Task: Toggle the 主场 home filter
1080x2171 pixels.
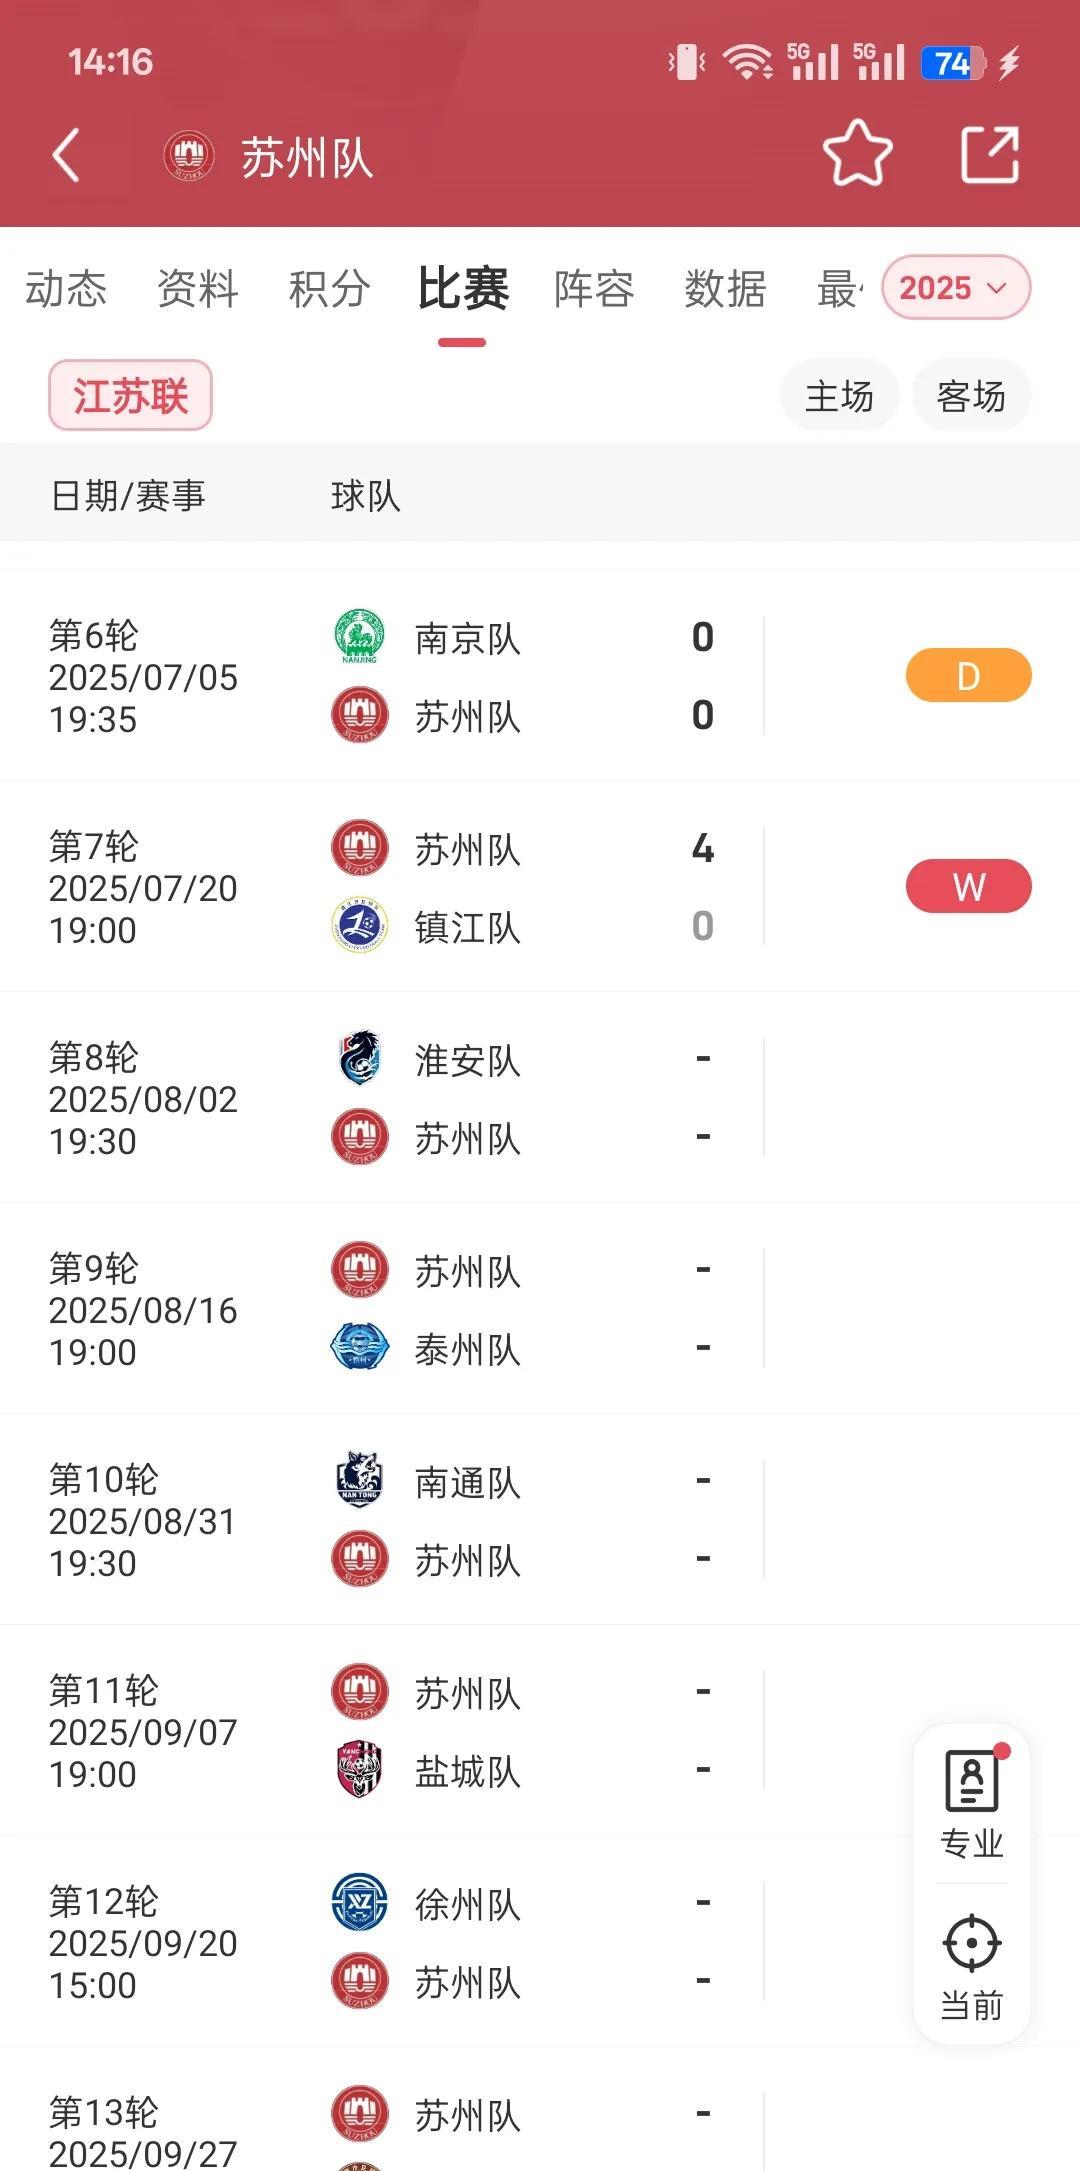Action: (839, 396)
